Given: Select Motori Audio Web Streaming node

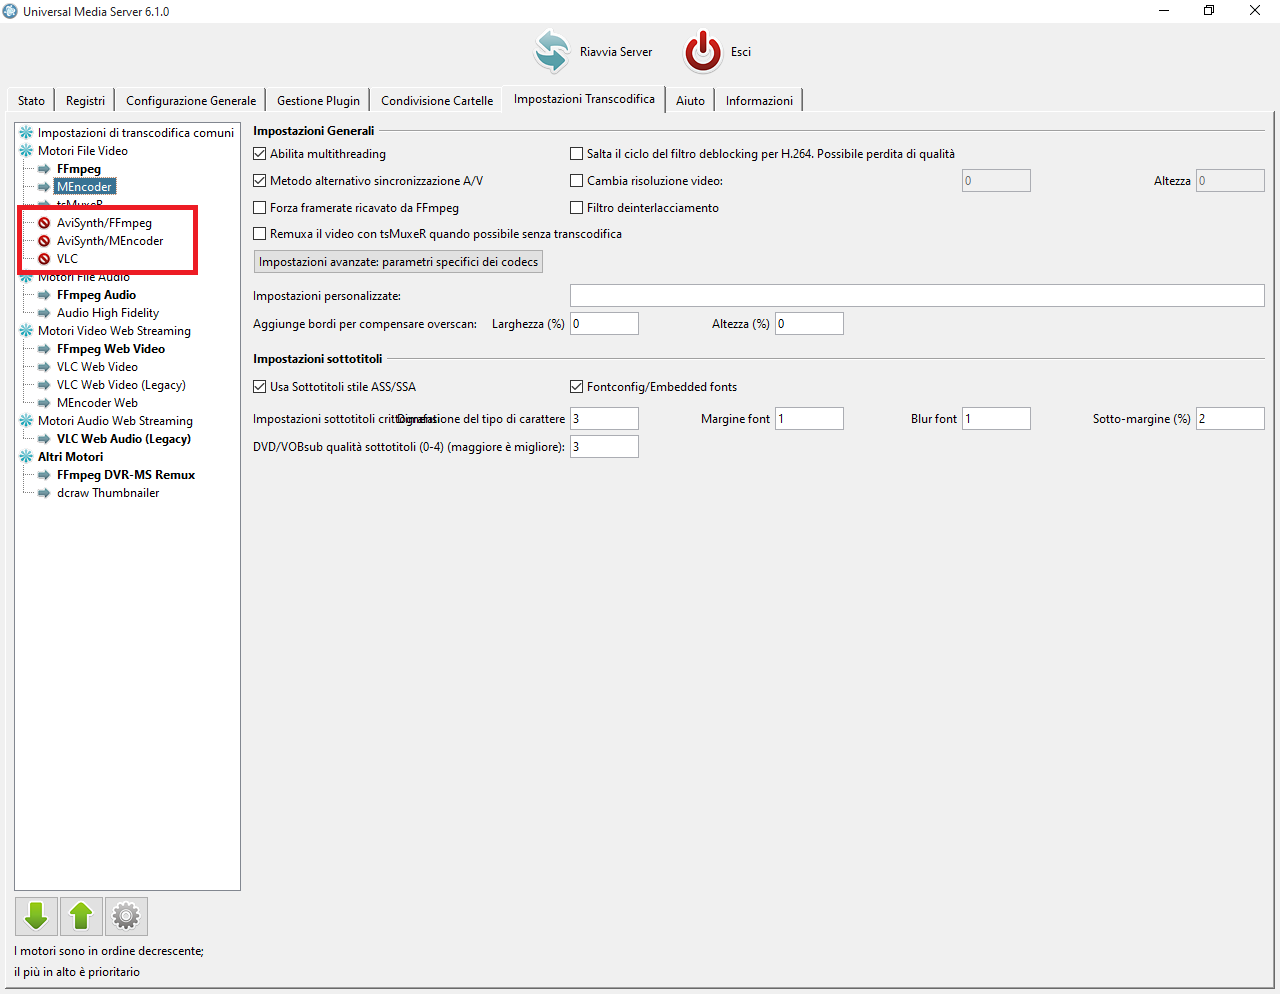Looking at the screenshot, I should 115,421.
